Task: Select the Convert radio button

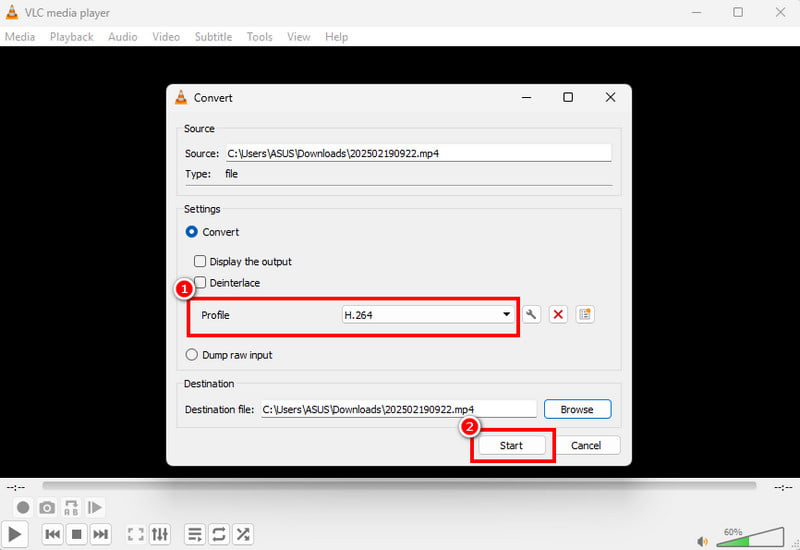Action: pos(191,232)
